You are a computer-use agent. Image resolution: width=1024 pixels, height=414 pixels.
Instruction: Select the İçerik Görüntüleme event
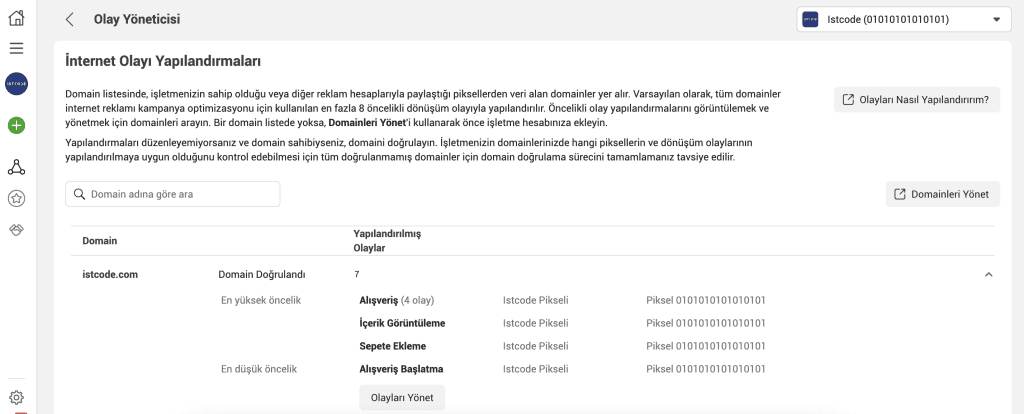(x=402, y=323)
